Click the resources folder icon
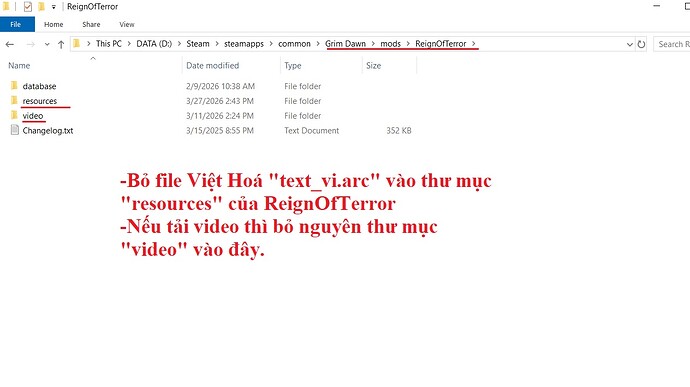The width and height of the screenshot is (690, 387). coord(14,100)
